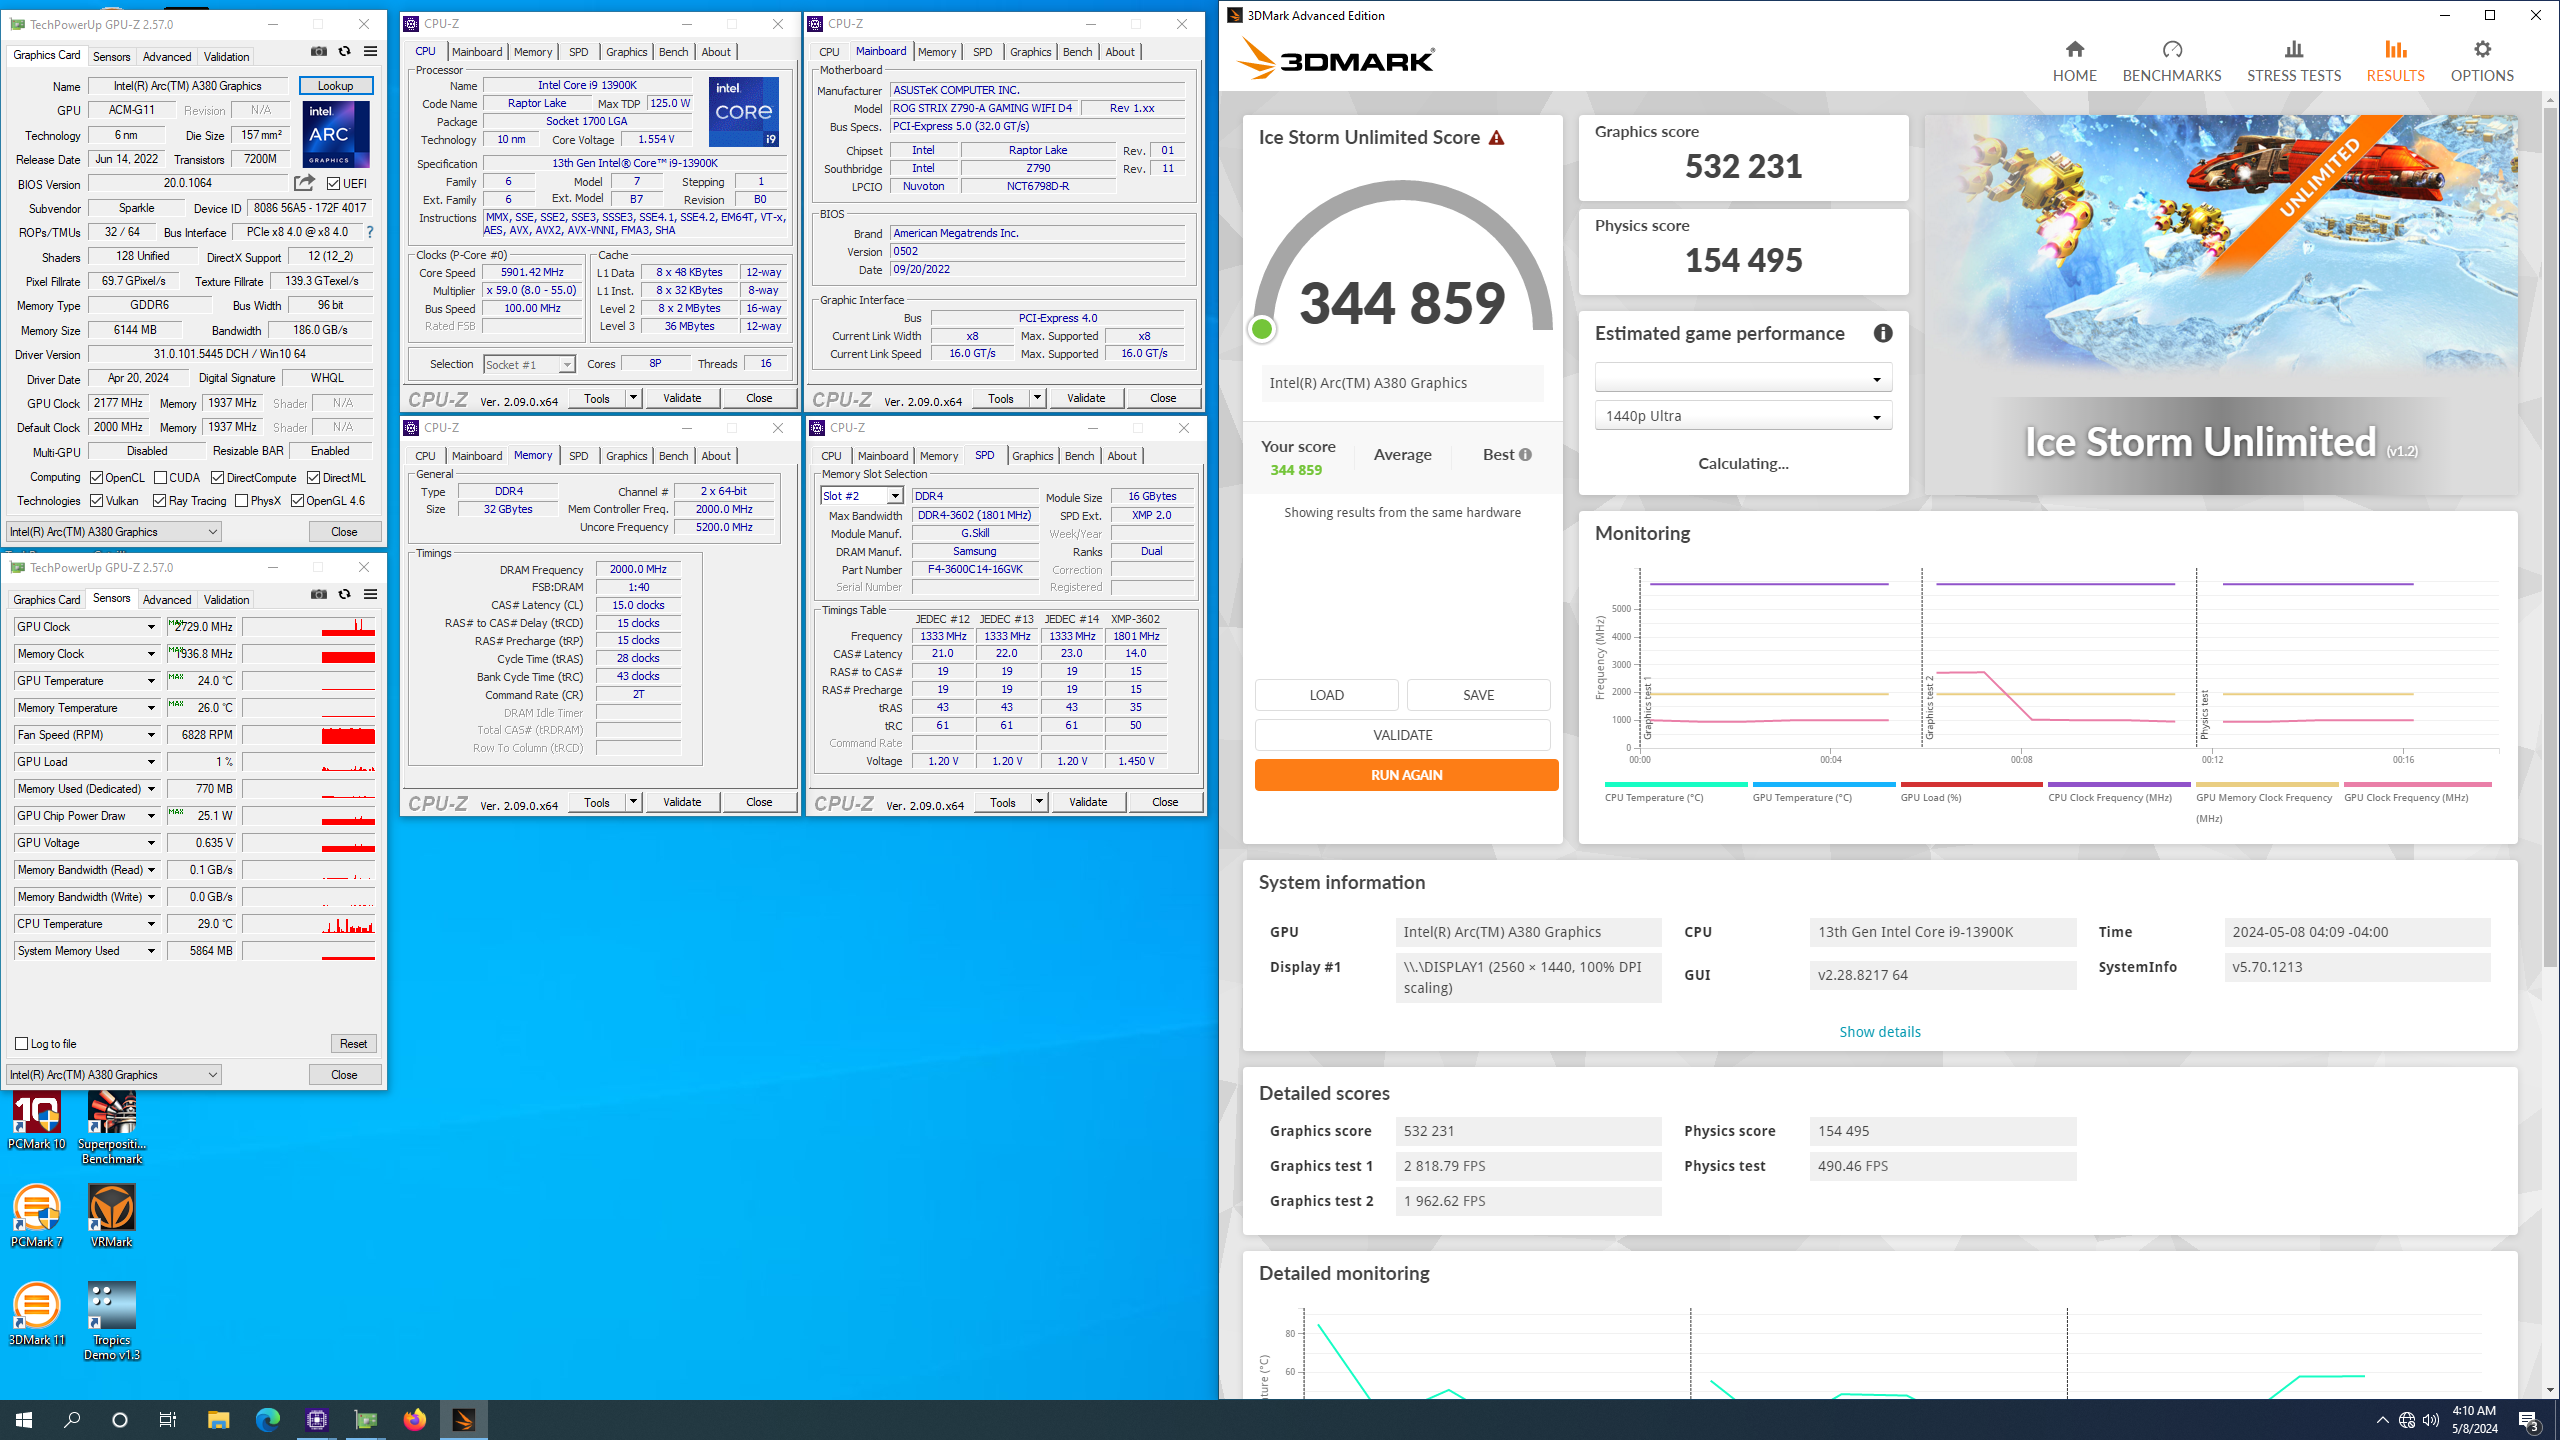Expand Fan Speed (RPM) sensor dropdown

(151, 735)
